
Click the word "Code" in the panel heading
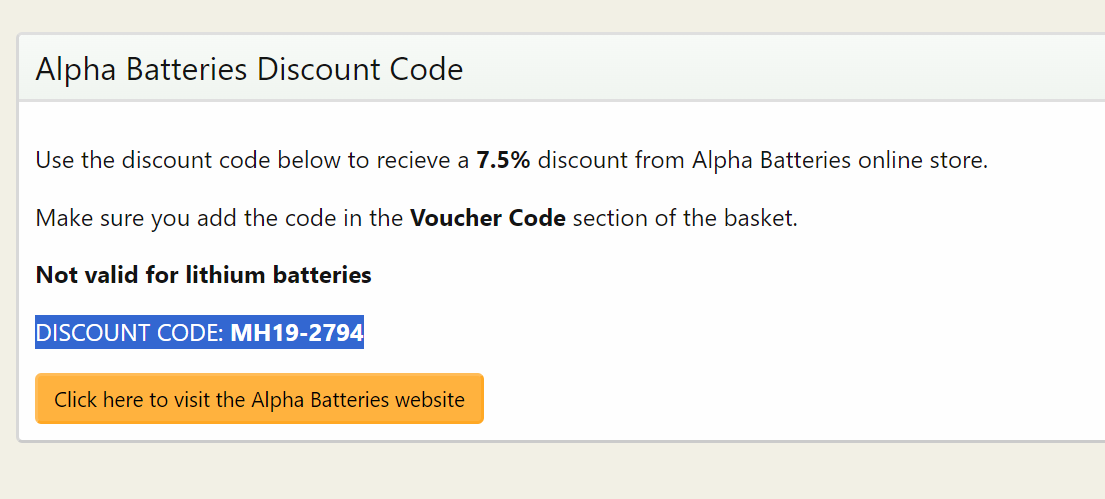pyautogui.click(x=423, y=70)
